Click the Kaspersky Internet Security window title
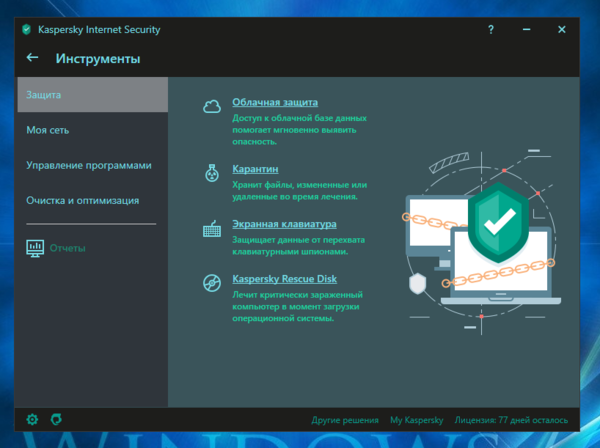 pyautogui.click(x=99, y=29)
